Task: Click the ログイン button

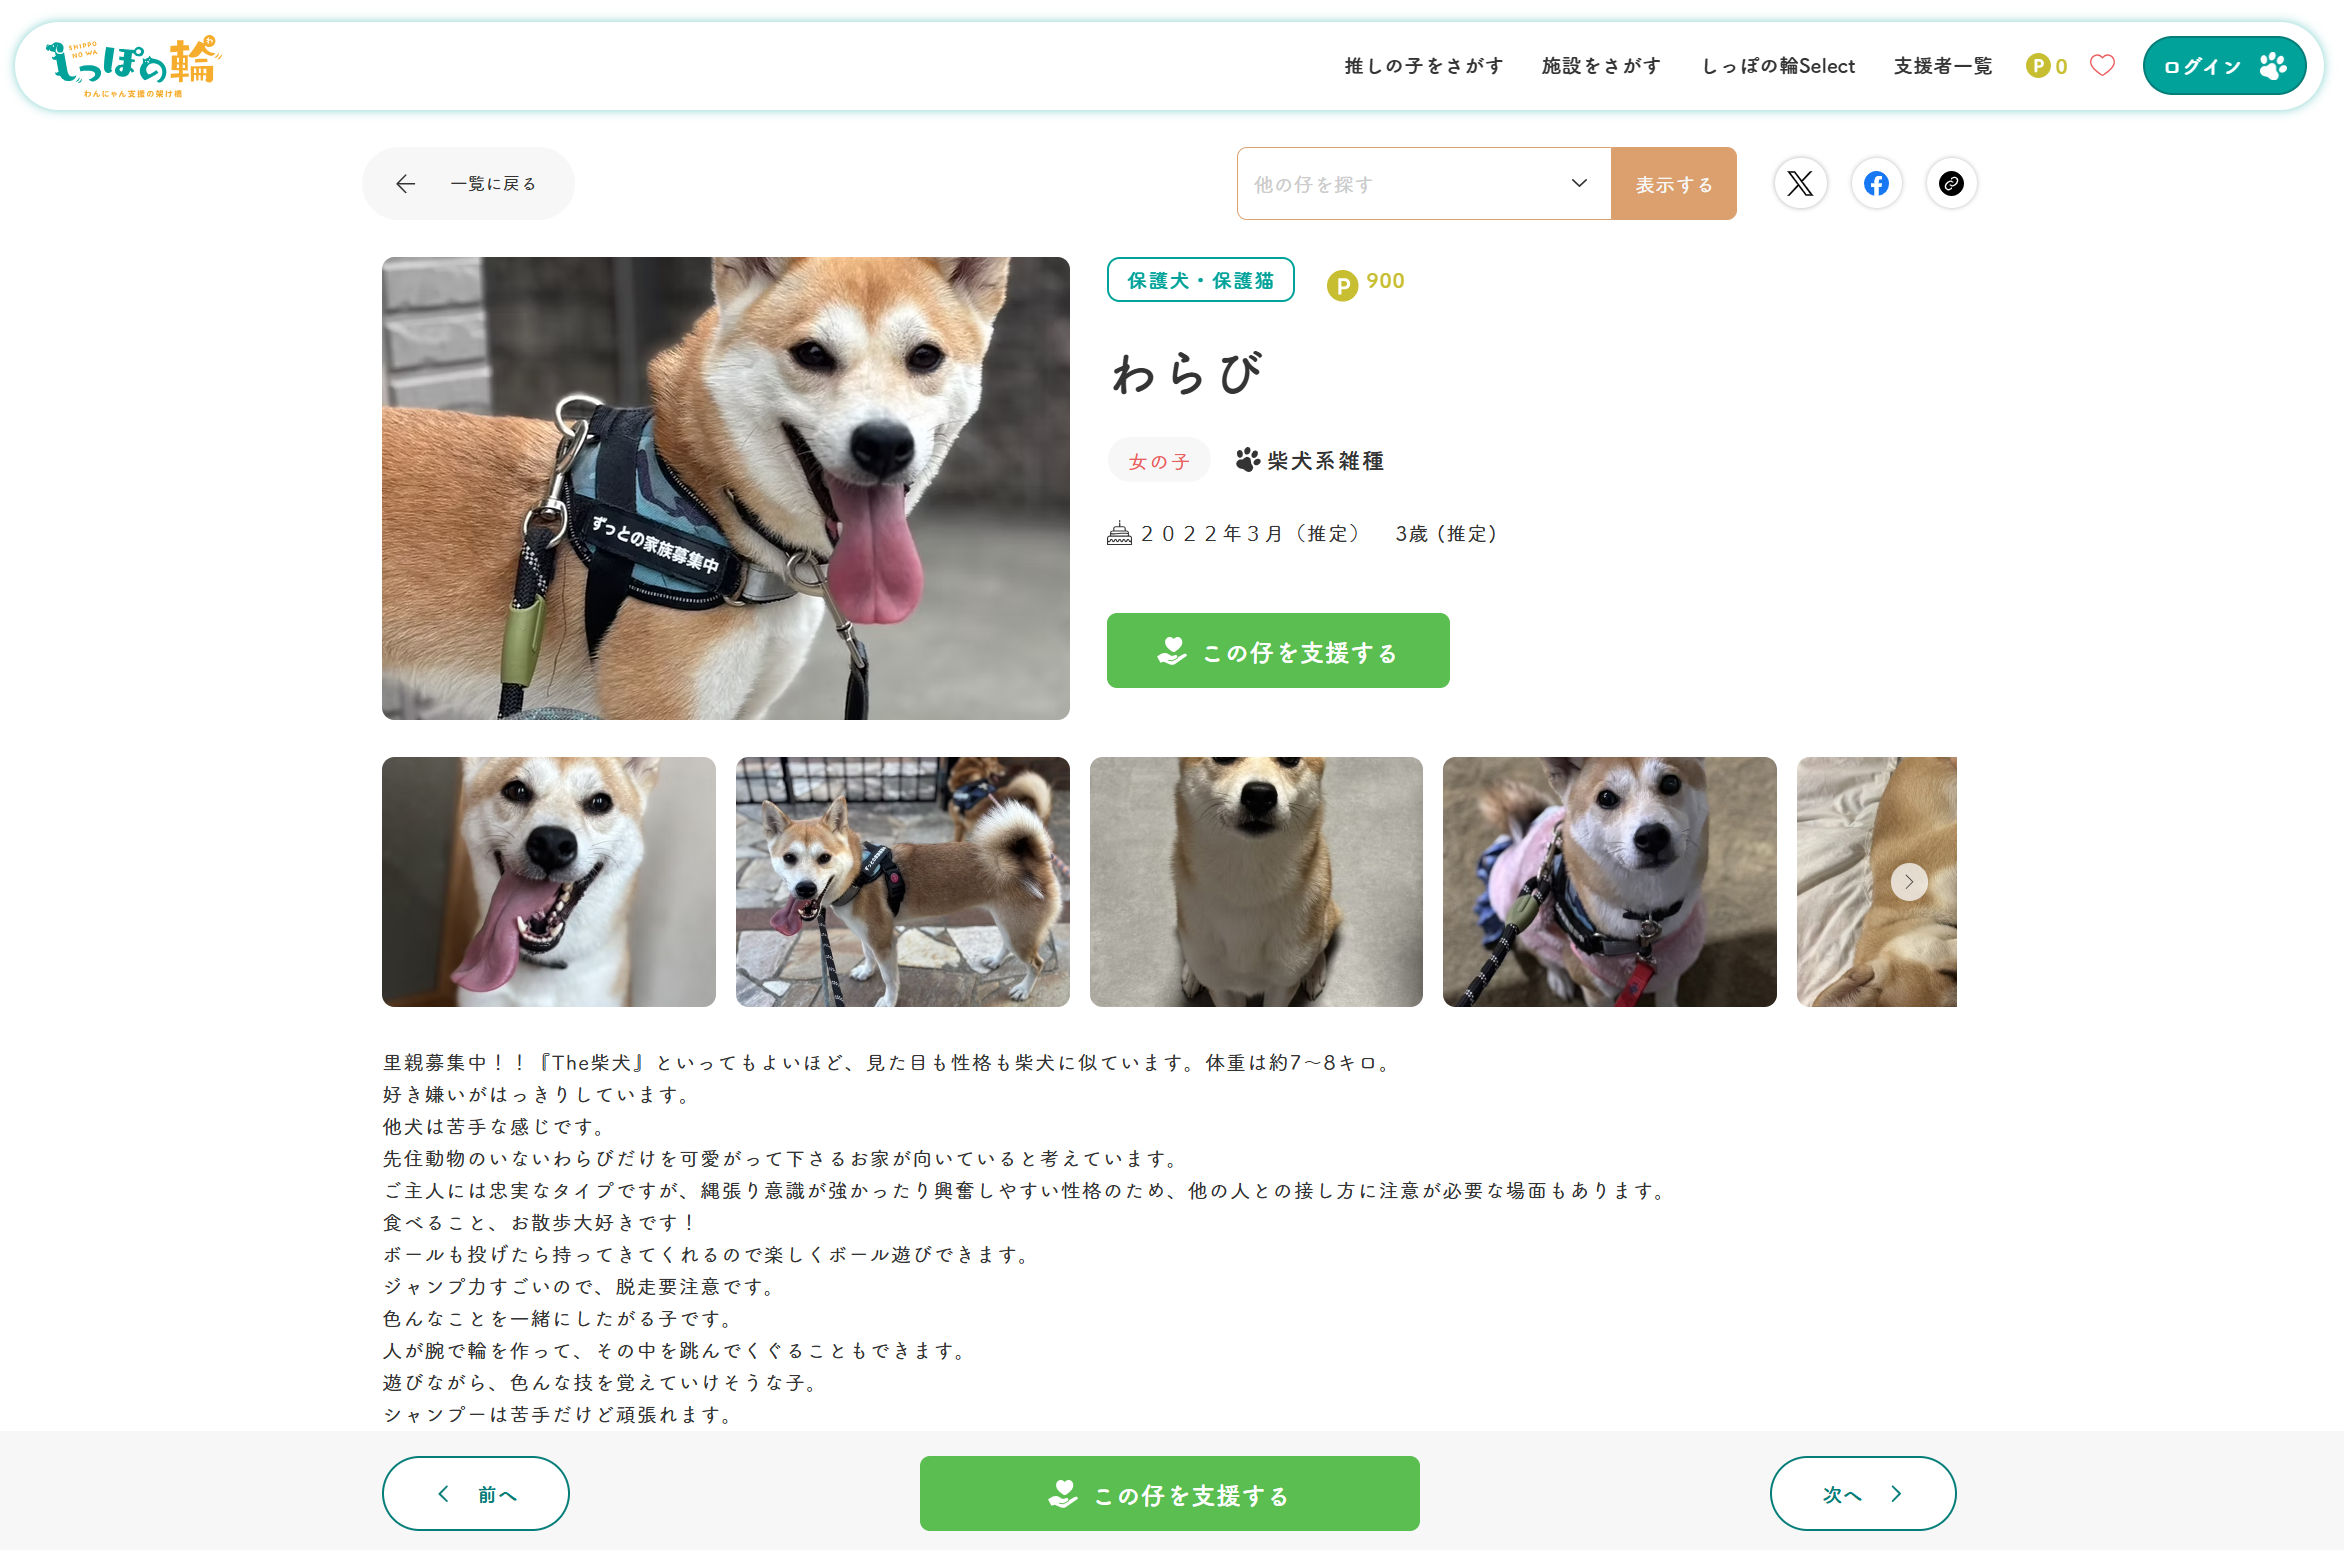Action: click(x=2223, y=66)
